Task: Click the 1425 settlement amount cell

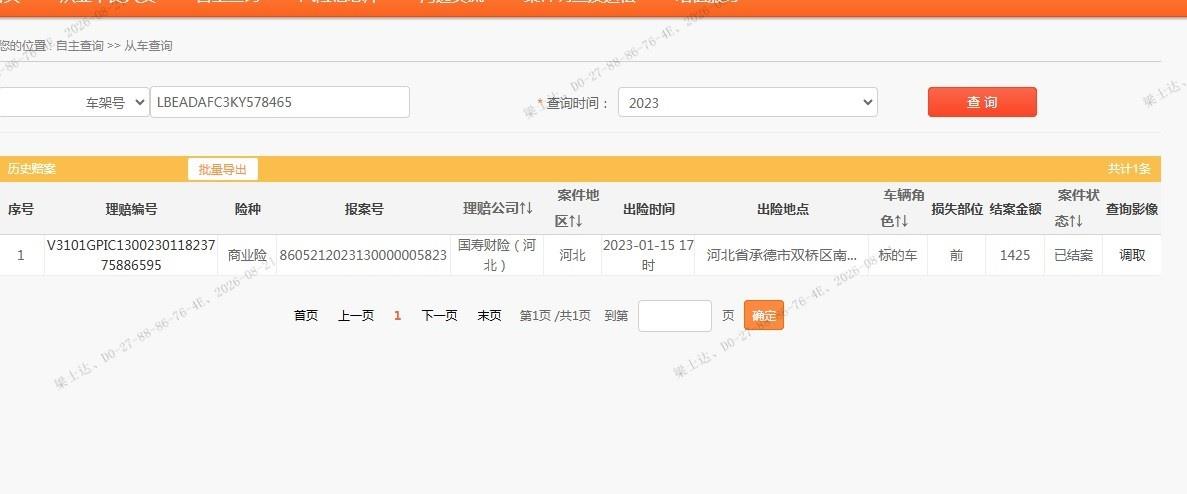Action: pyautogui.click(x=1014, y=255)
